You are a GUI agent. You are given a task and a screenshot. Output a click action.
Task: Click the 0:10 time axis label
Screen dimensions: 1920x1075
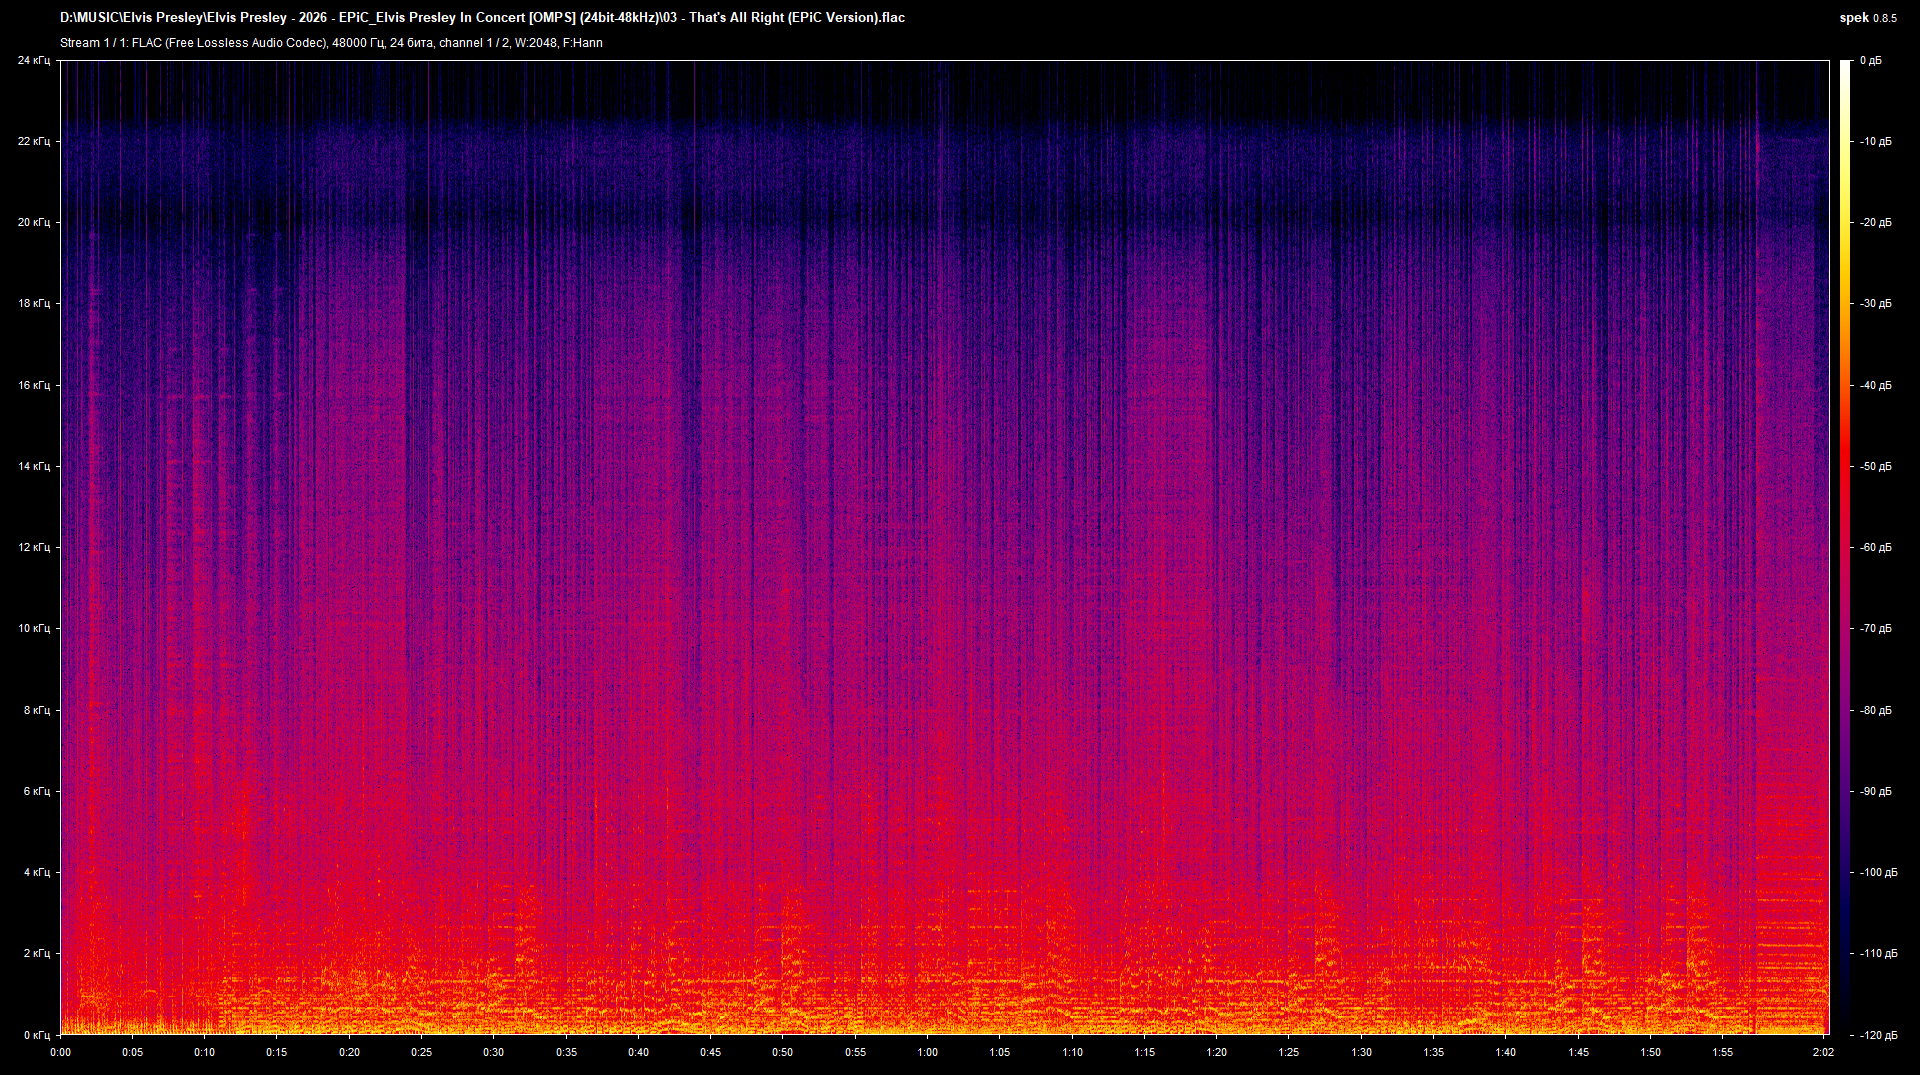click(x=205, y=1052)
